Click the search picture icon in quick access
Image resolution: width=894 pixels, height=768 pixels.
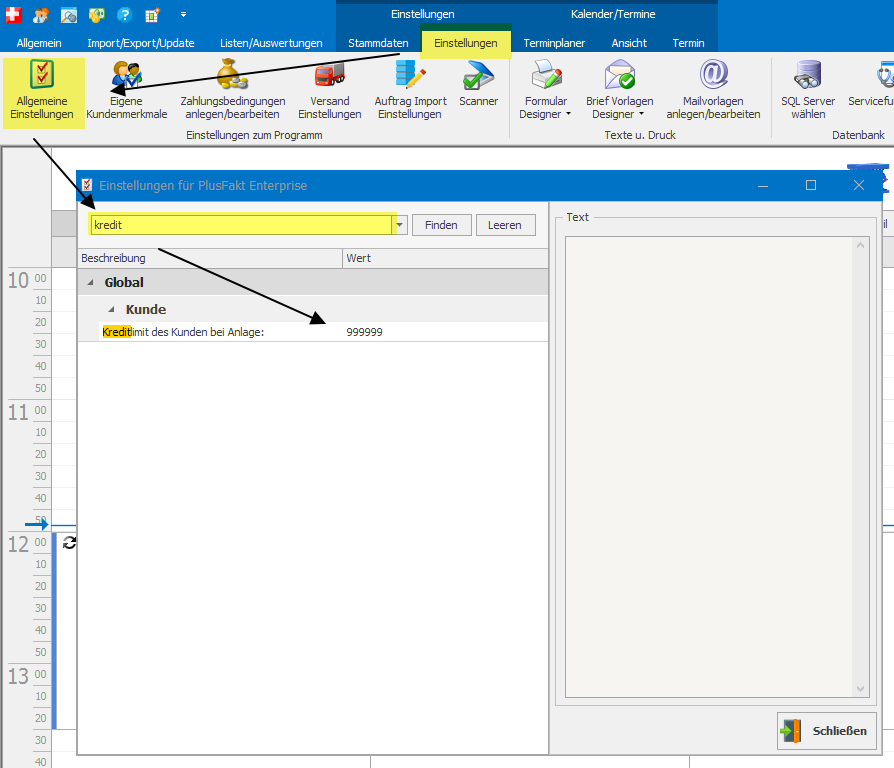point(68,15)
